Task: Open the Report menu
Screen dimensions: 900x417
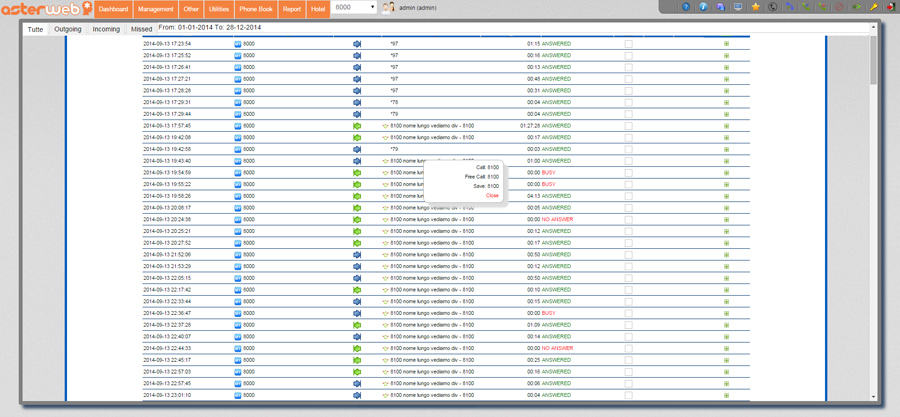Action: point(292,9)
